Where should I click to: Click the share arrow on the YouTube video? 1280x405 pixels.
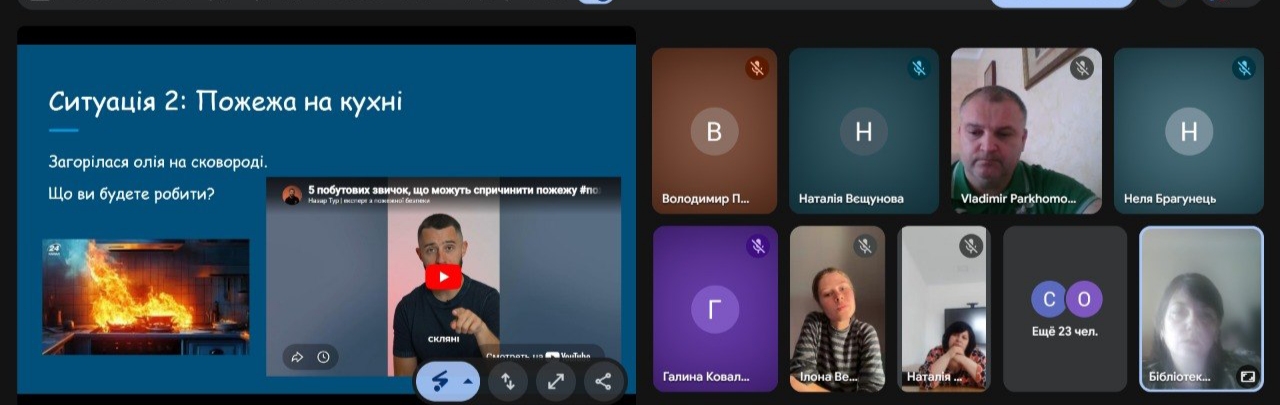tap(297, 357)
